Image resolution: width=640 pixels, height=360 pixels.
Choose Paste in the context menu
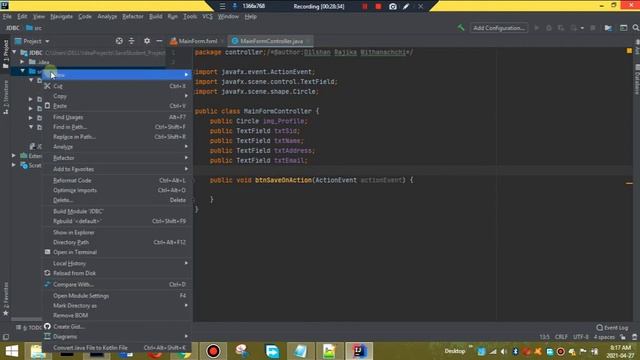point(118,106)
